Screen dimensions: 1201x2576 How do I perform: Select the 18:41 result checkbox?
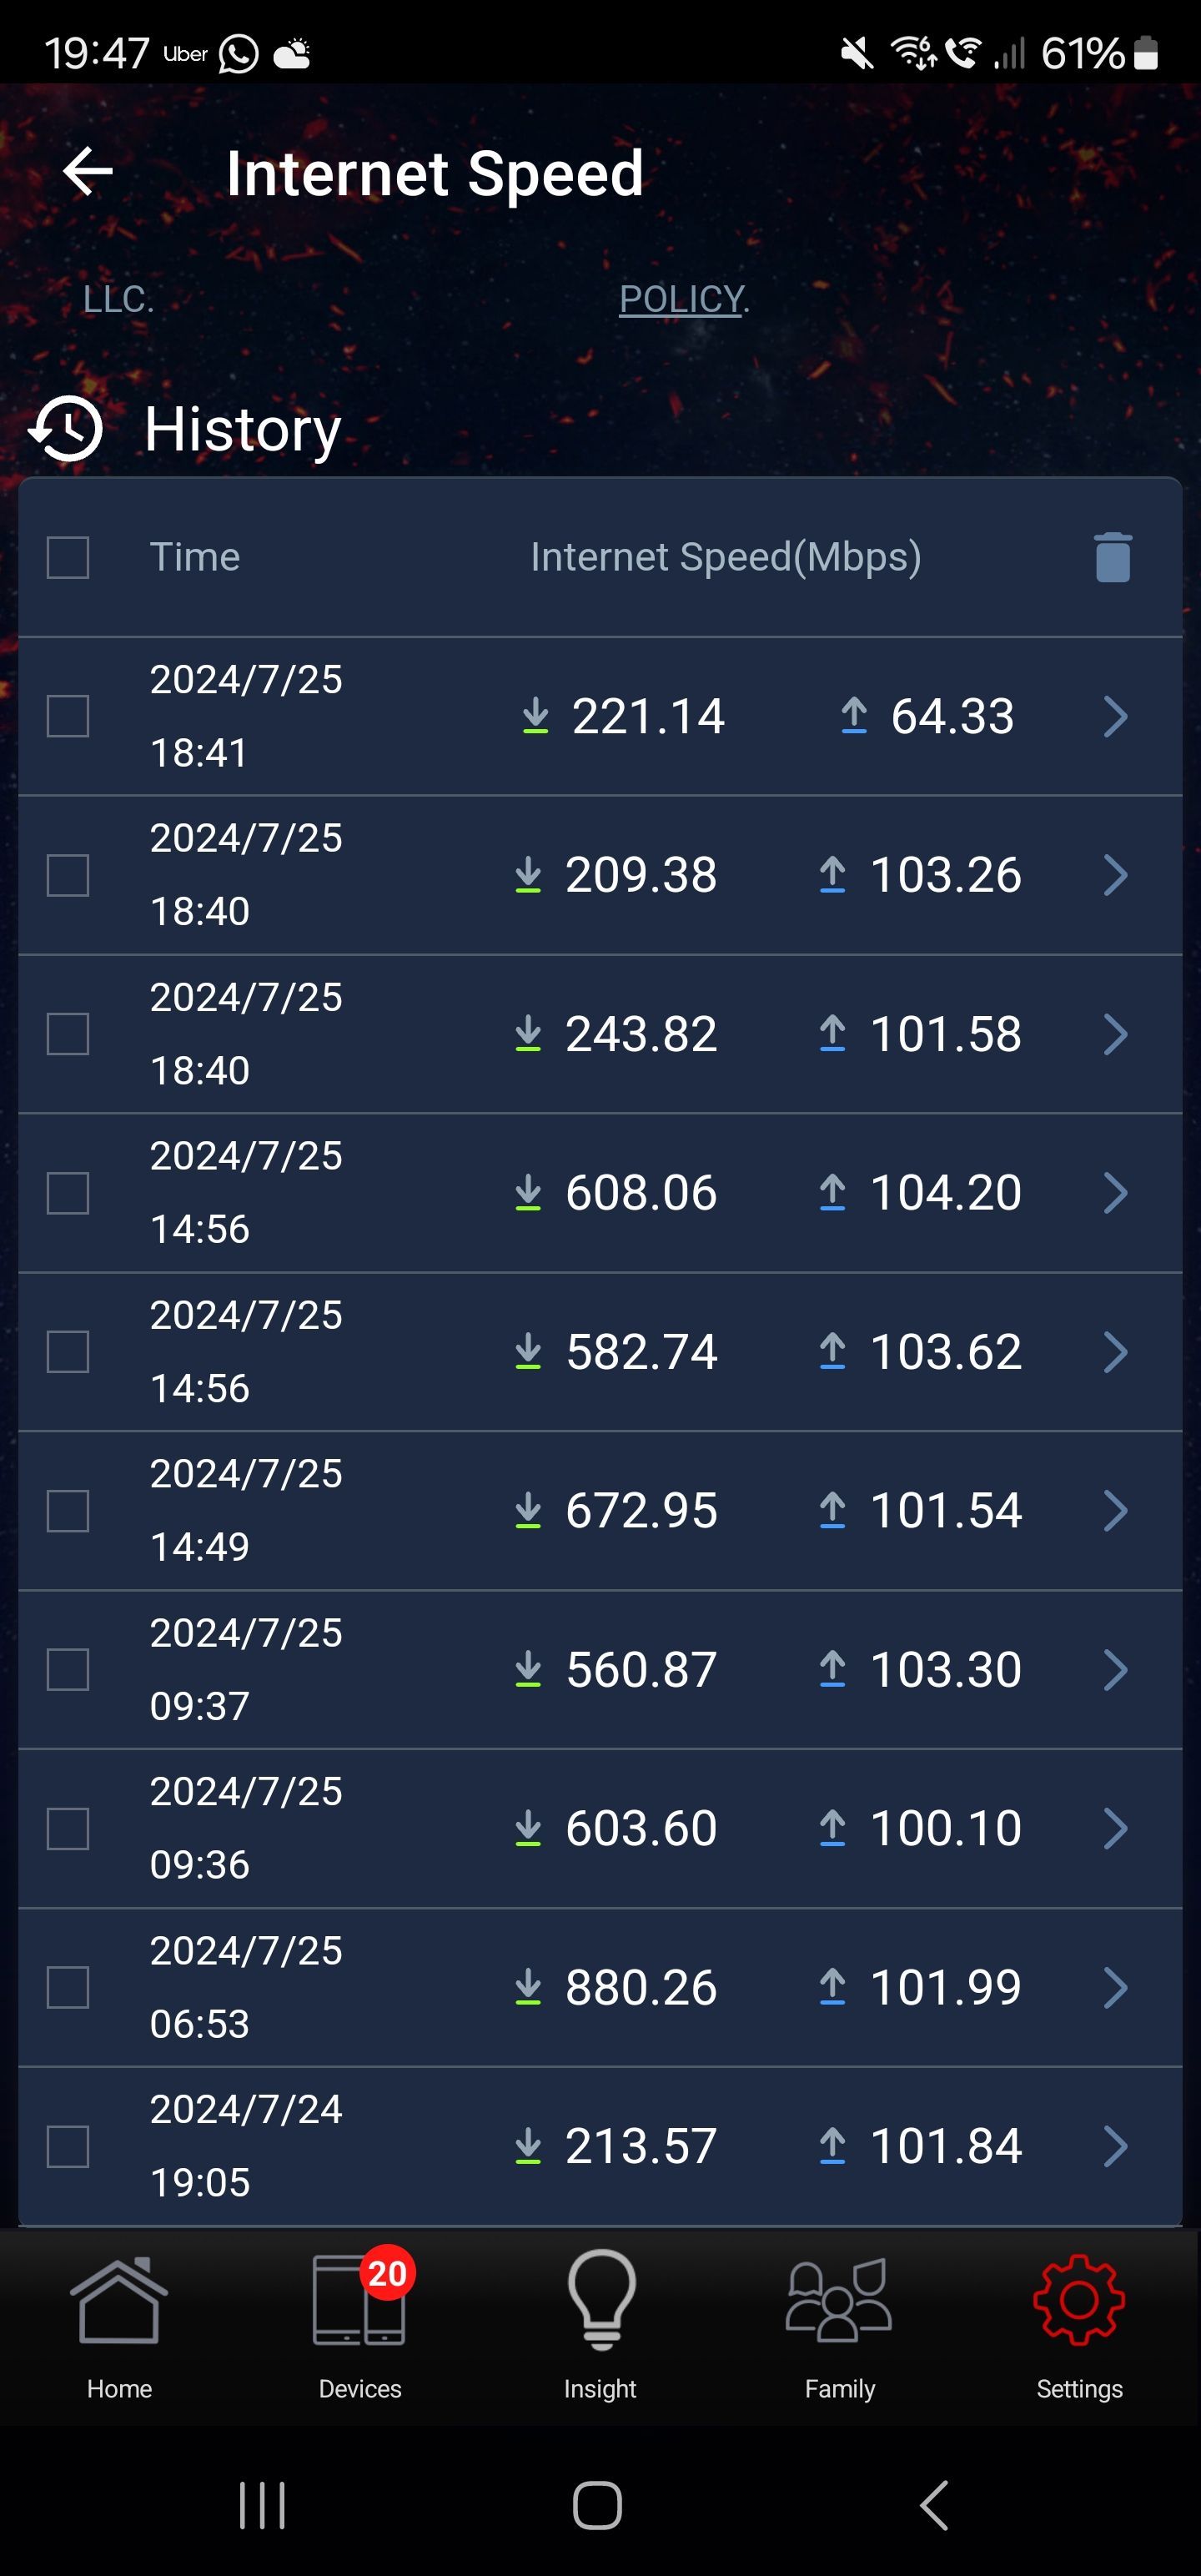point(68,716)
